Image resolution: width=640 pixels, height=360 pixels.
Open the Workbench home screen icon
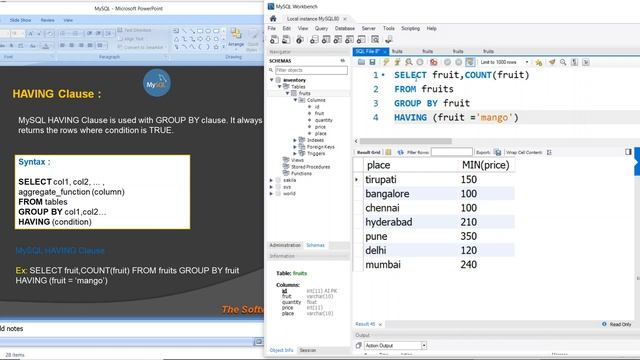coord(273,19)
